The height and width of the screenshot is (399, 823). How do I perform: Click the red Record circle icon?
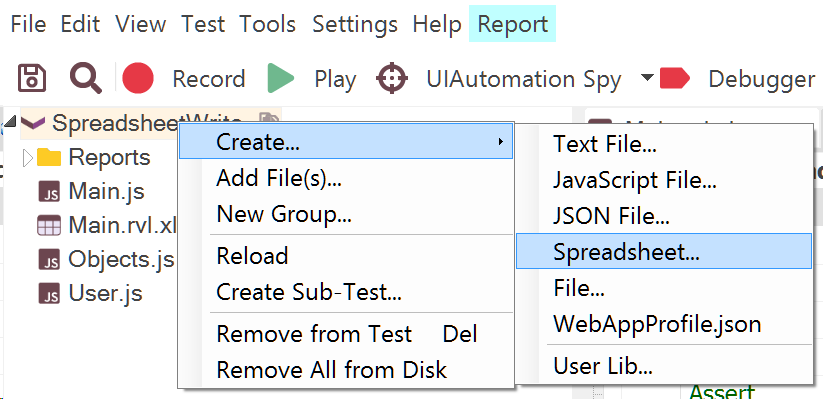click(138, 78)
